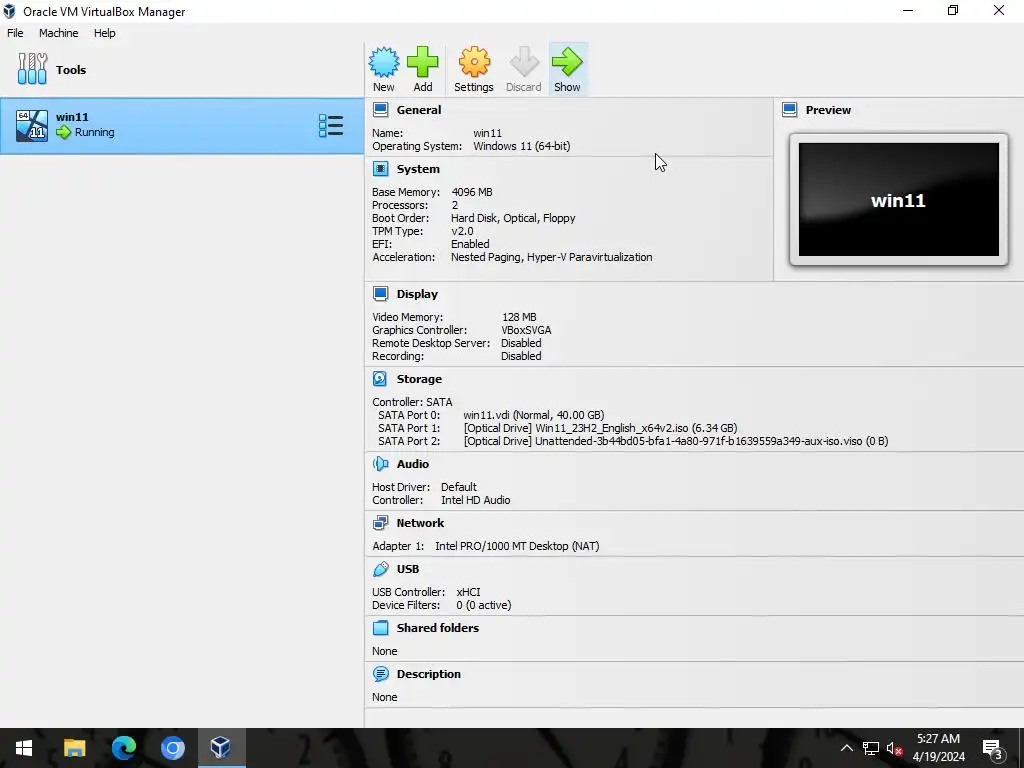Click the General section monitor icon
Image resolution: width=1024 pixels, height=768 pixels.
[x=380, y=110]
